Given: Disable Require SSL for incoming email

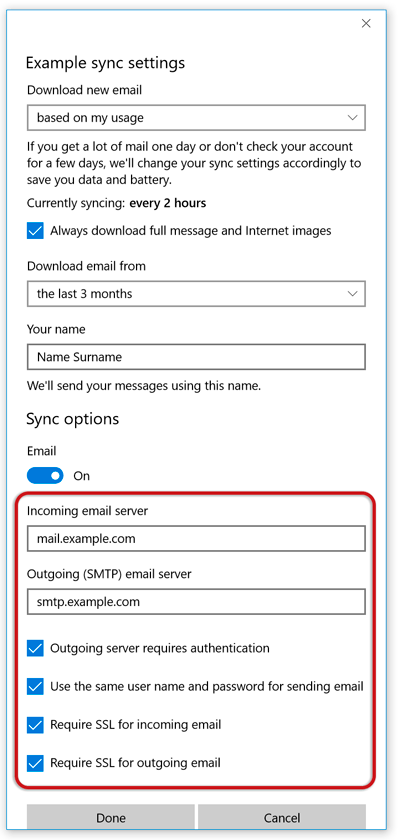Looking at the screenshot, I should click(x=35, y=725).
